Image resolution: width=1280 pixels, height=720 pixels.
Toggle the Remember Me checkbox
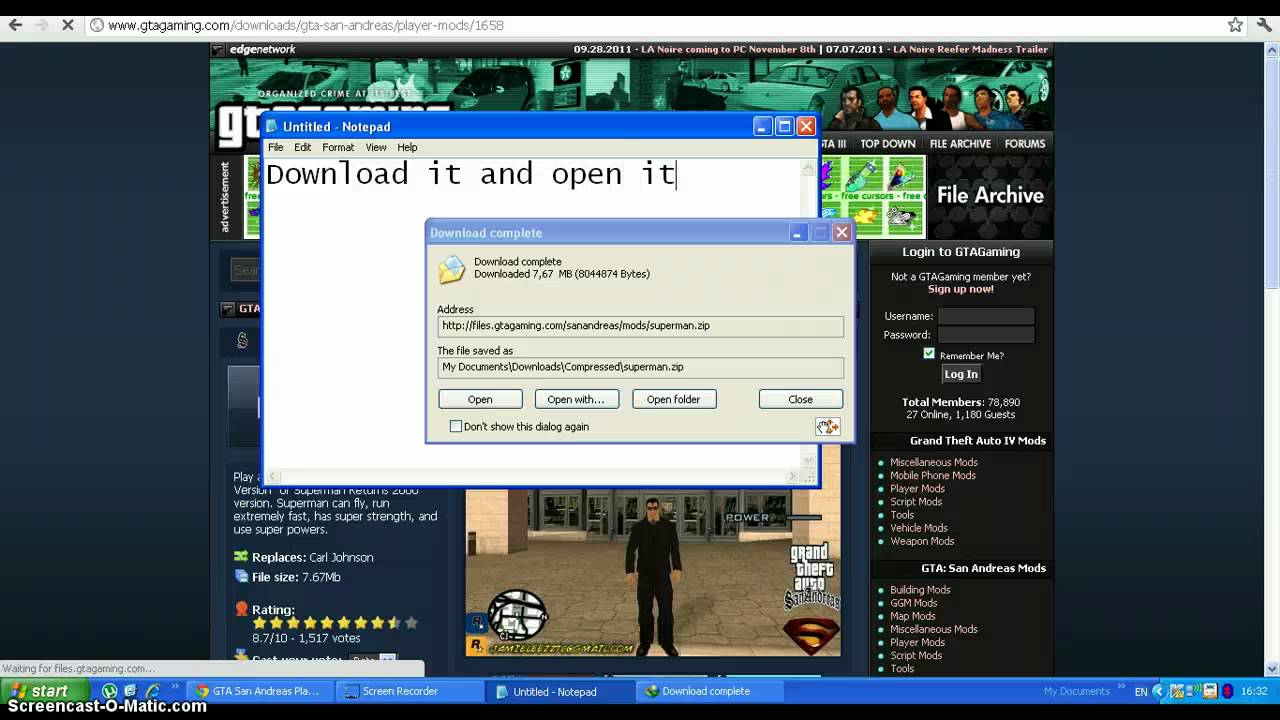click(x=929, y=354)
